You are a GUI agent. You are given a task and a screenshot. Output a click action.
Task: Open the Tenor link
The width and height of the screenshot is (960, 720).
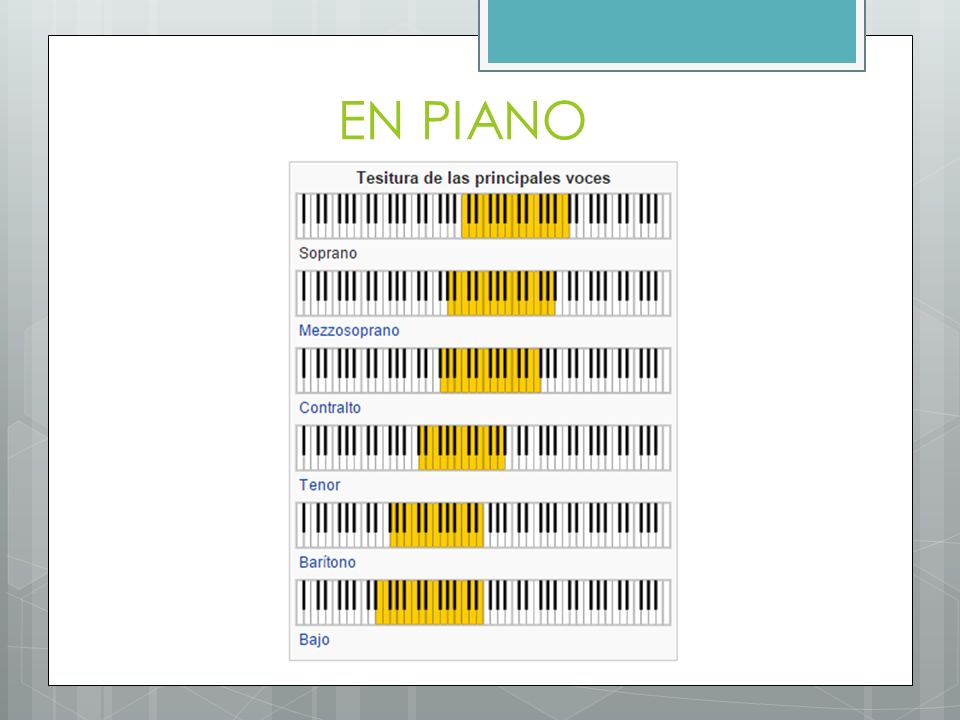(320, 485)
